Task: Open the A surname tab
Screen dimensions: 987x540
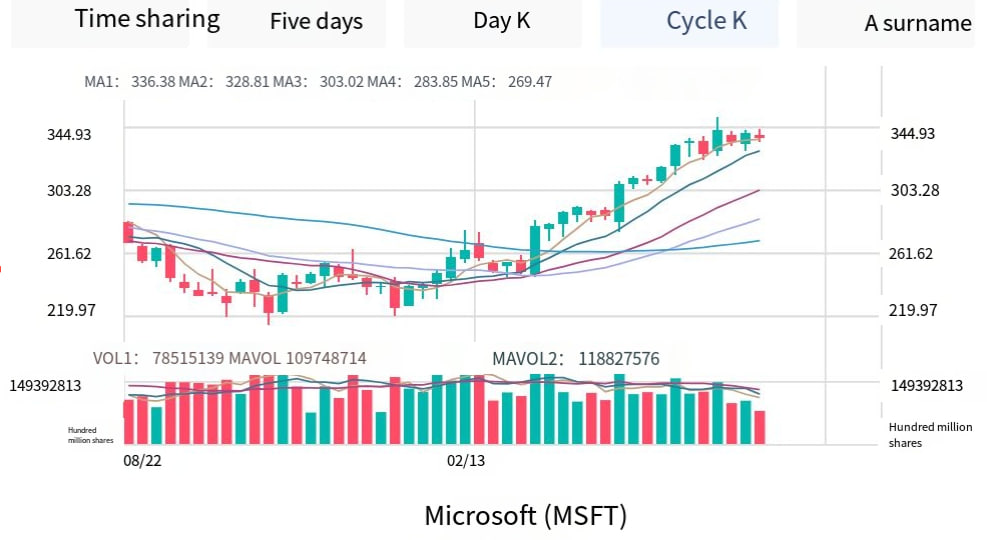Action: [x=917, y=24]
